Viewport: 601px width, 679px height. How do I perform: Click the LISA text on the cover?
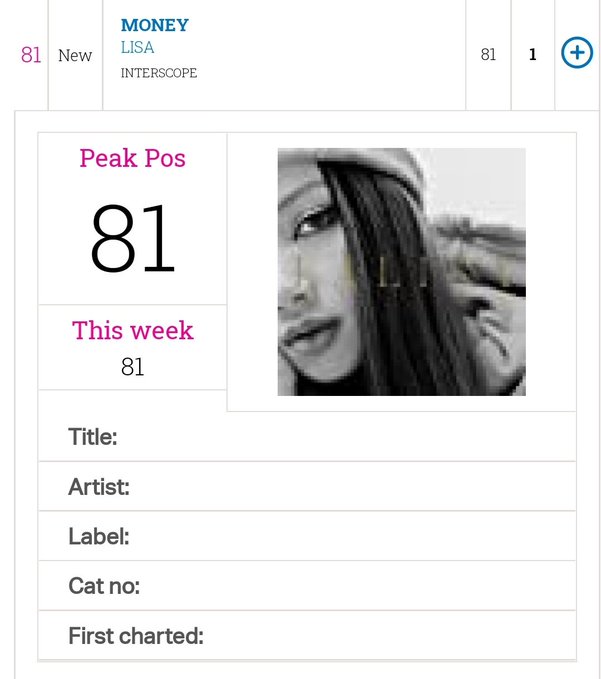click(x=403, y=272)
